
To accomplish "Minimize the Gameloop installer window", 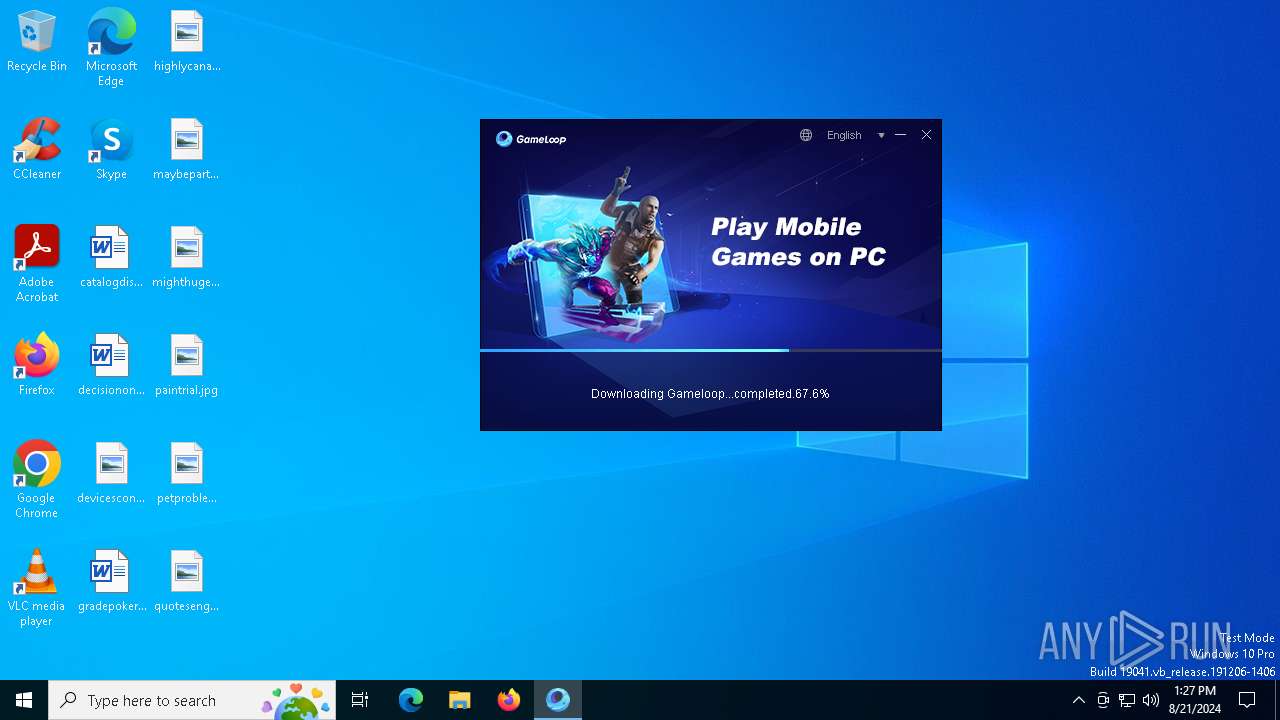I will coord(901,135).
